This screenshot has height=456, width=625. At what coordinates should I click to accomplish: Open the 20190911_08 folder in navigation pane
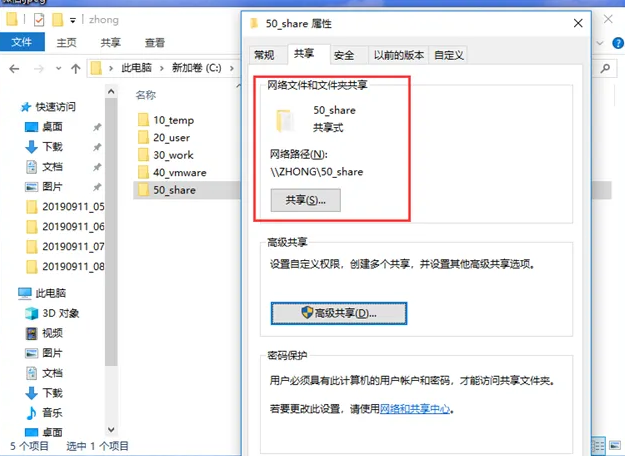tap(73, 266)
